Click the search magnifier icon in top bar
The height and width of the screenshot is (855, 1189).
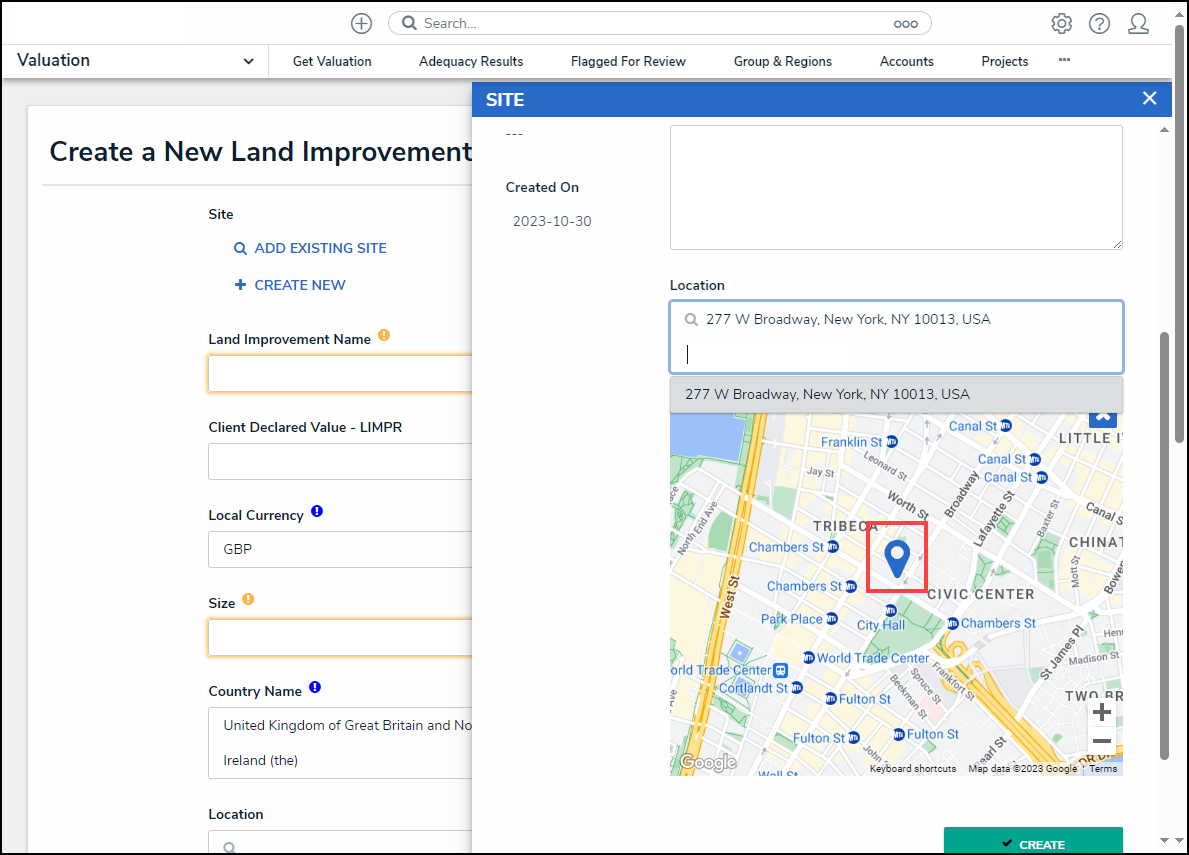409,23
